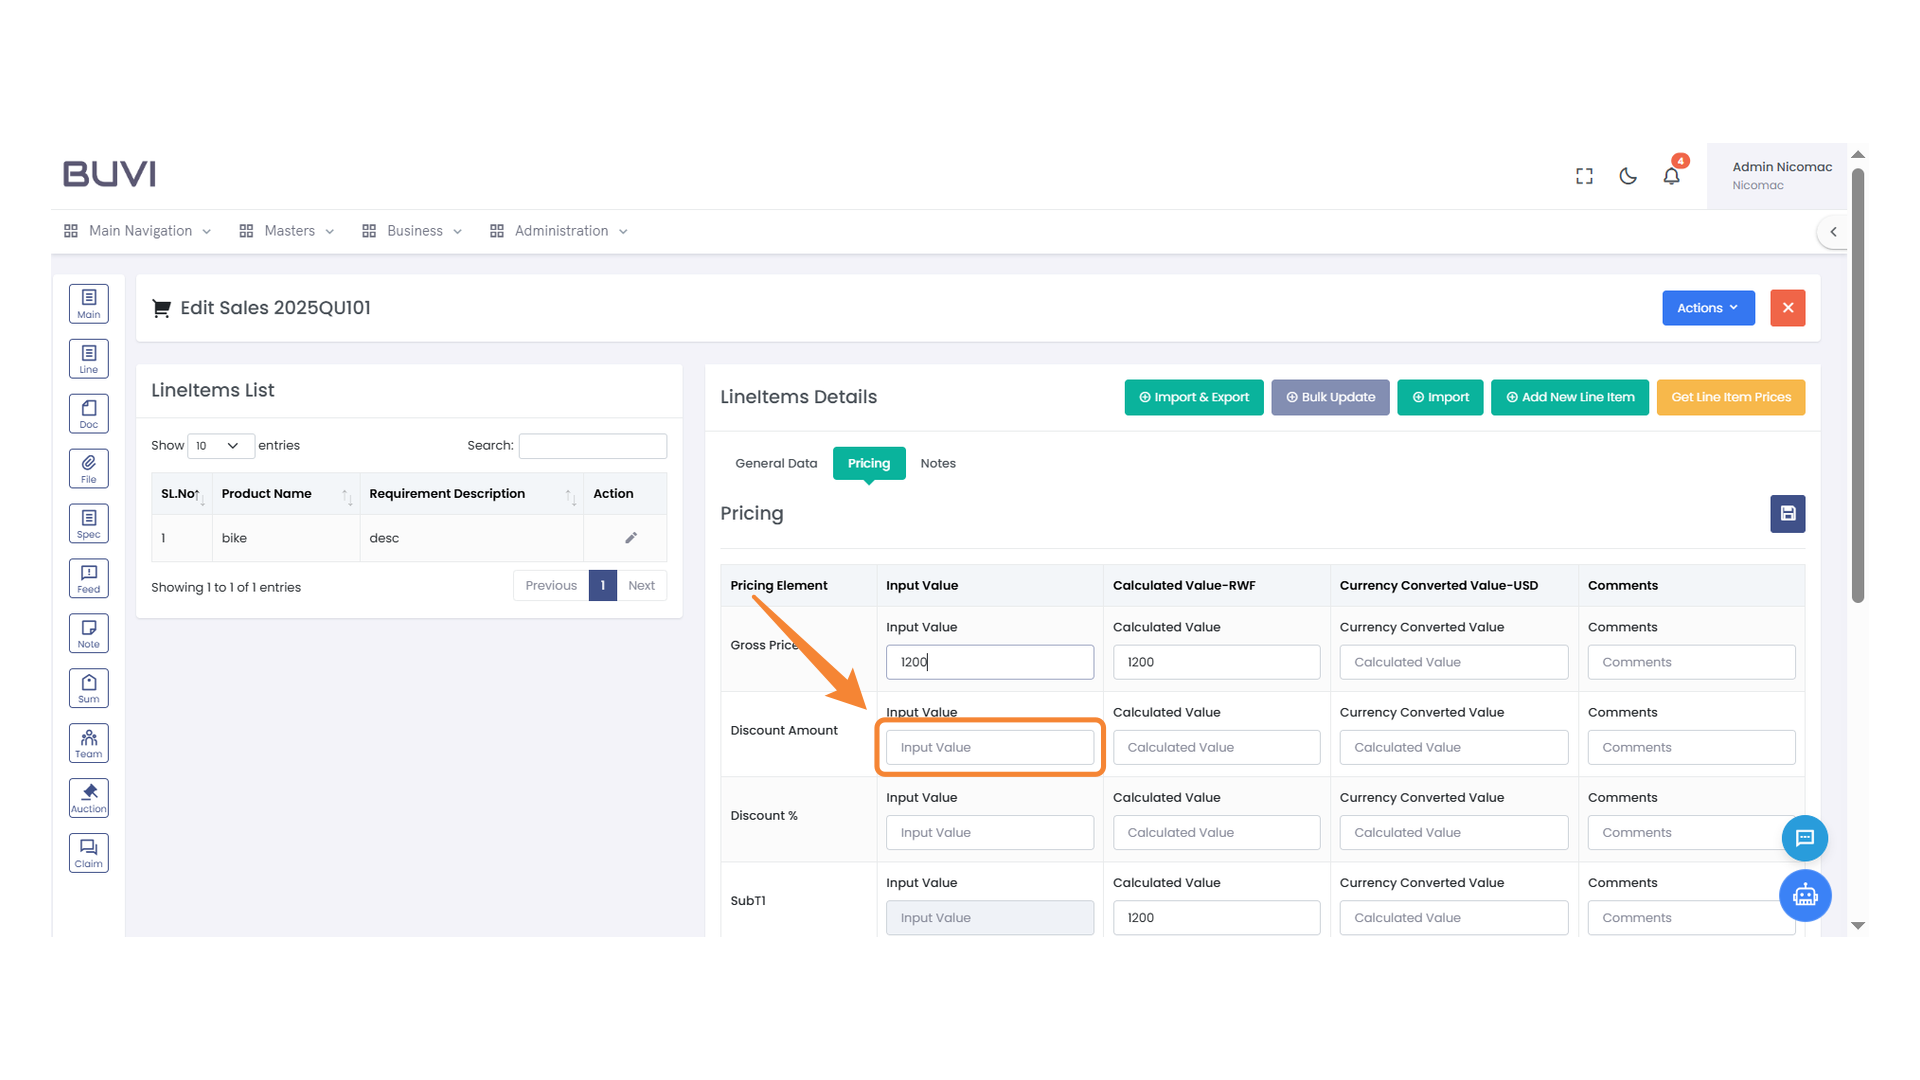Open the Actions dropdown
The image size is (1920, 1080).
click(1707, 308)
